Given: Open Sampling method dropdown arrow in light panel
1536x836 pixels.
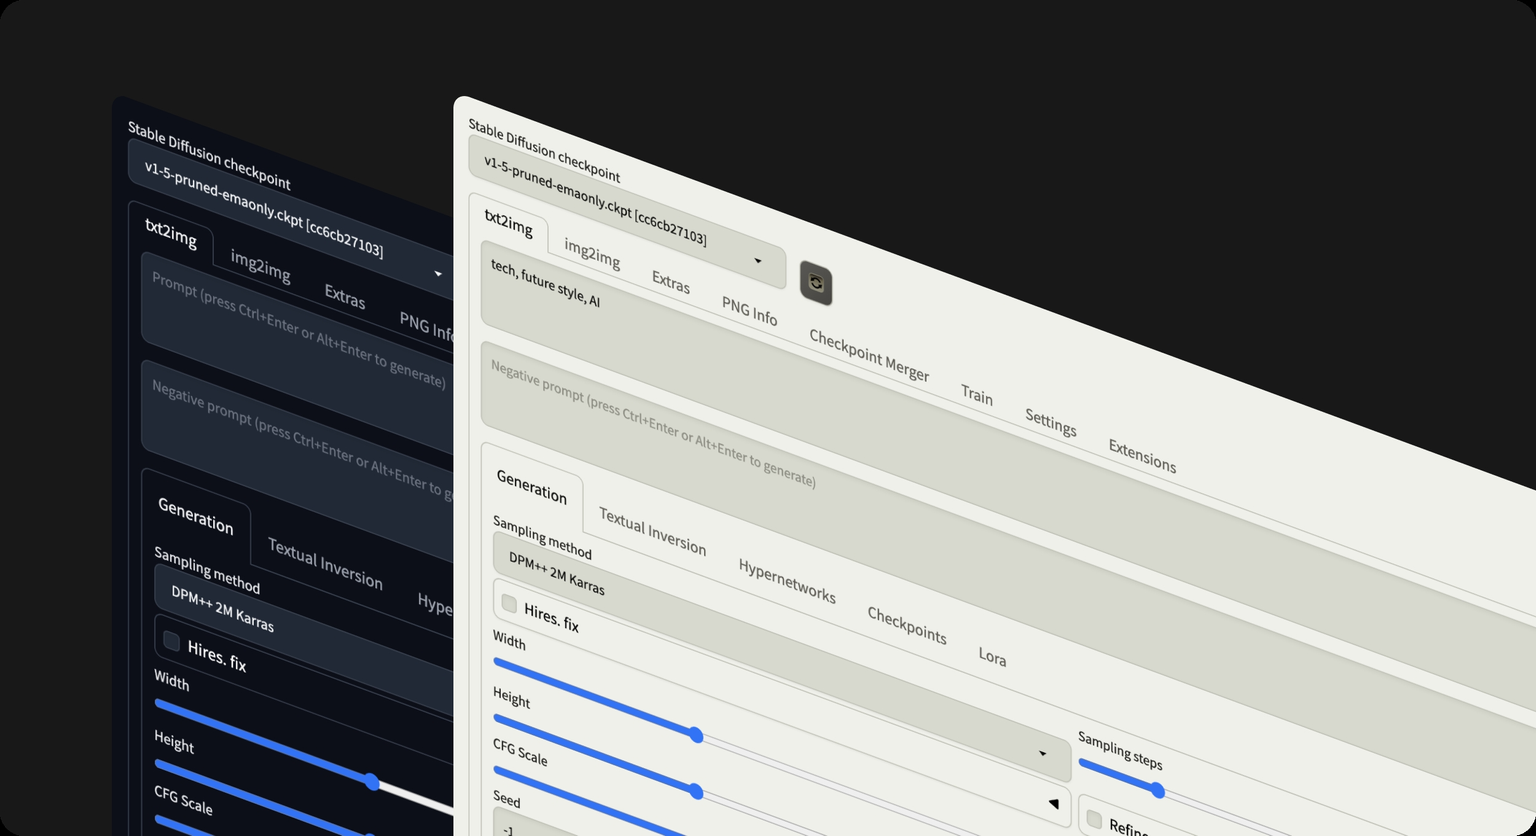Looking at the screenshot, I should tap(1042, 754).
